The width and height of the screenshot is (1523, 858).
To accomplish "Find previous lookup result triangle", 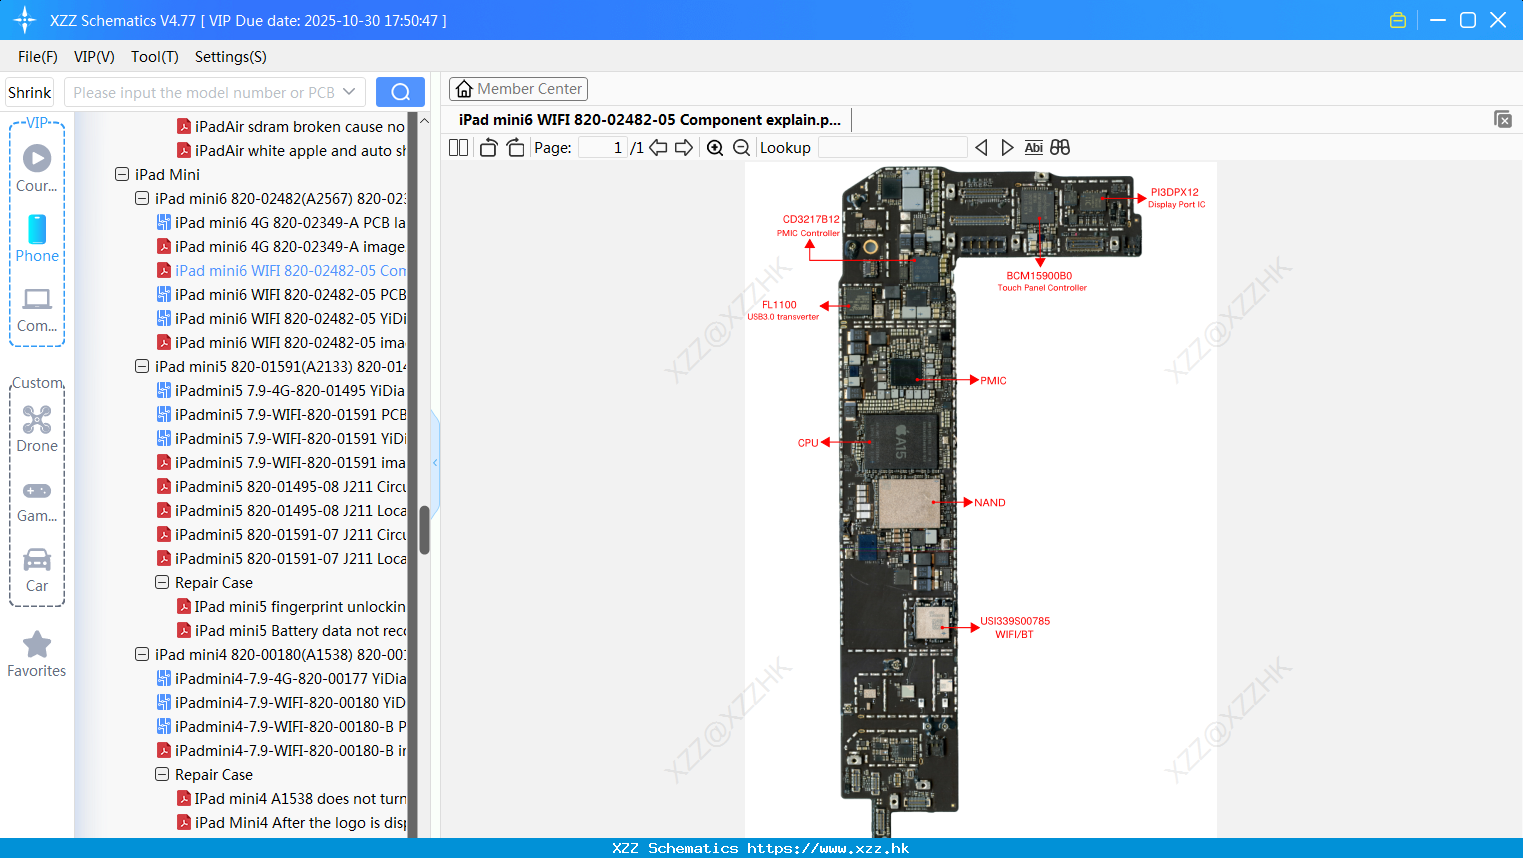I will click(x=981, y=147).
